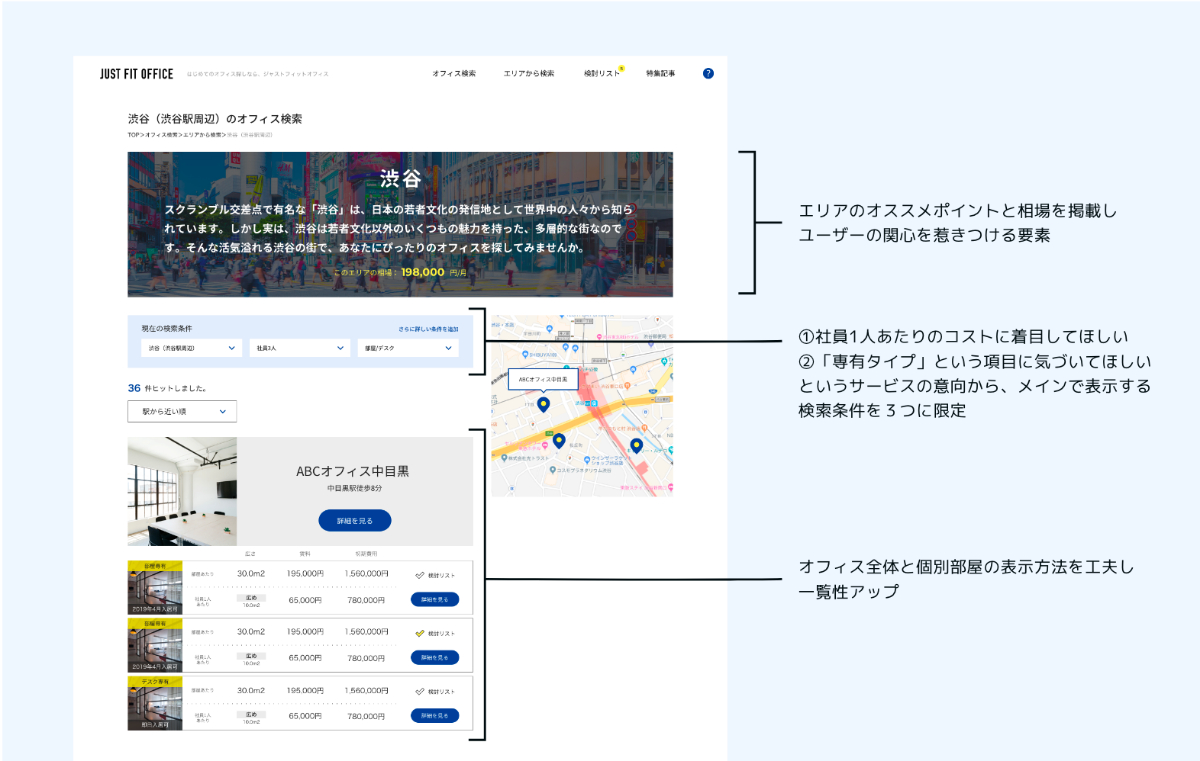This screenshot has width=1200, height=761.
Task: Open the 駅から近い順 sort dropdown
Action: click(182, 411)
